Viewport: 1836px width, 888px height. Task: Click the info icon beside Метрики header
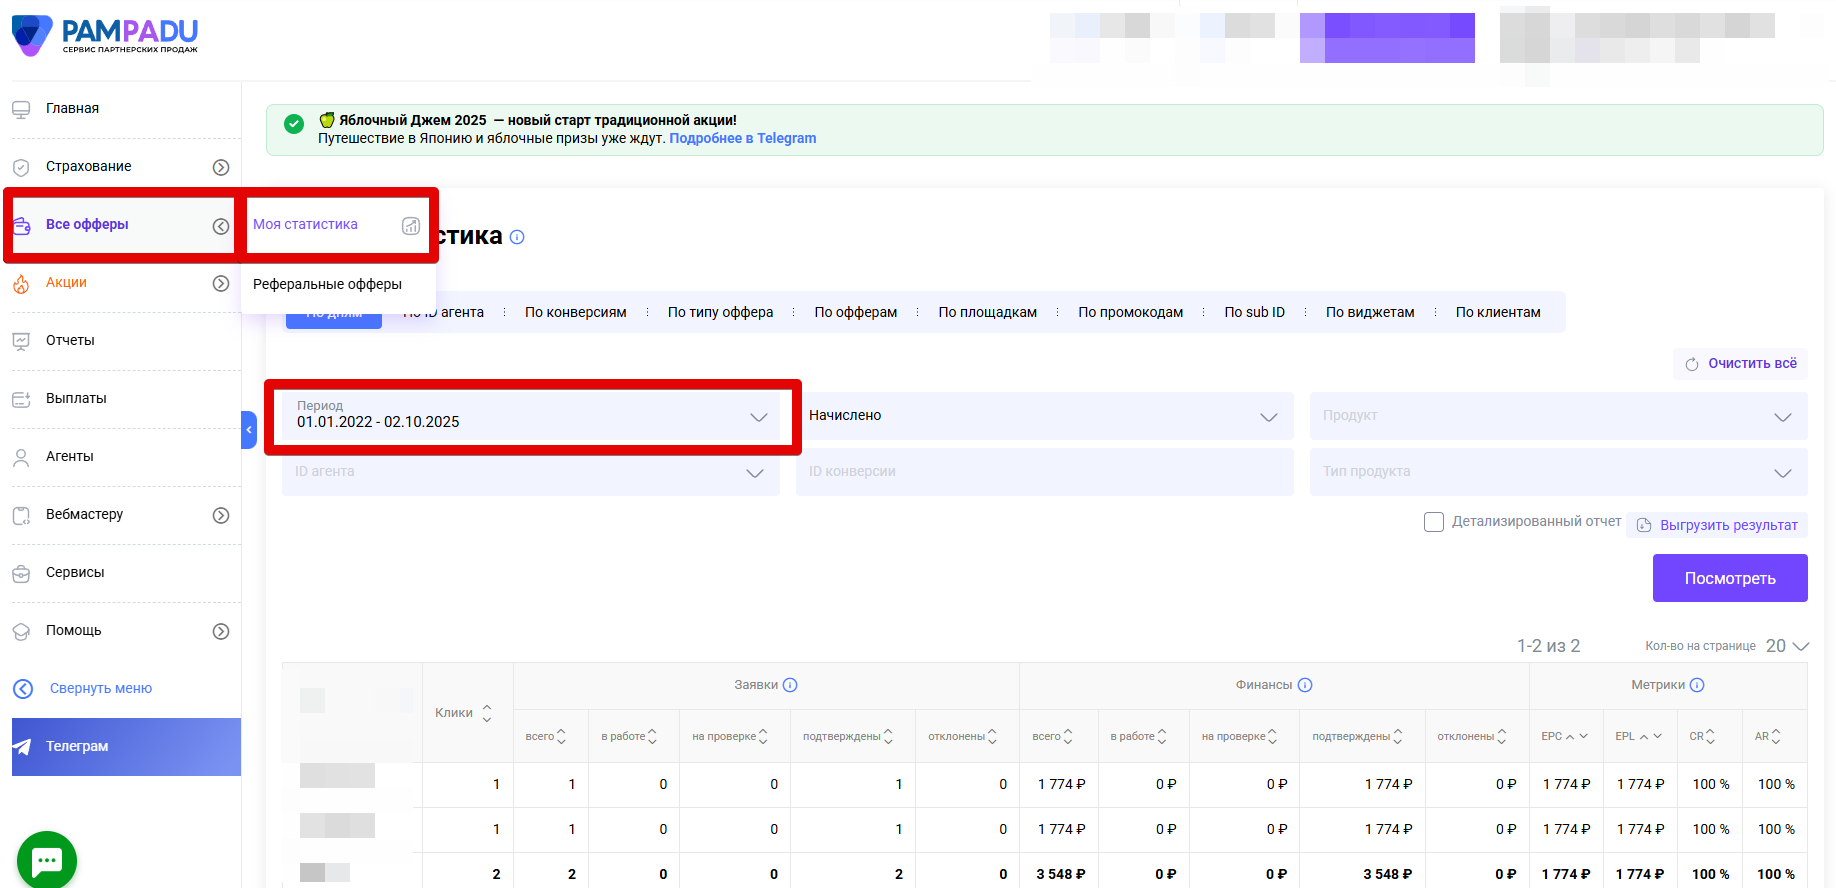pos(1697,685)
